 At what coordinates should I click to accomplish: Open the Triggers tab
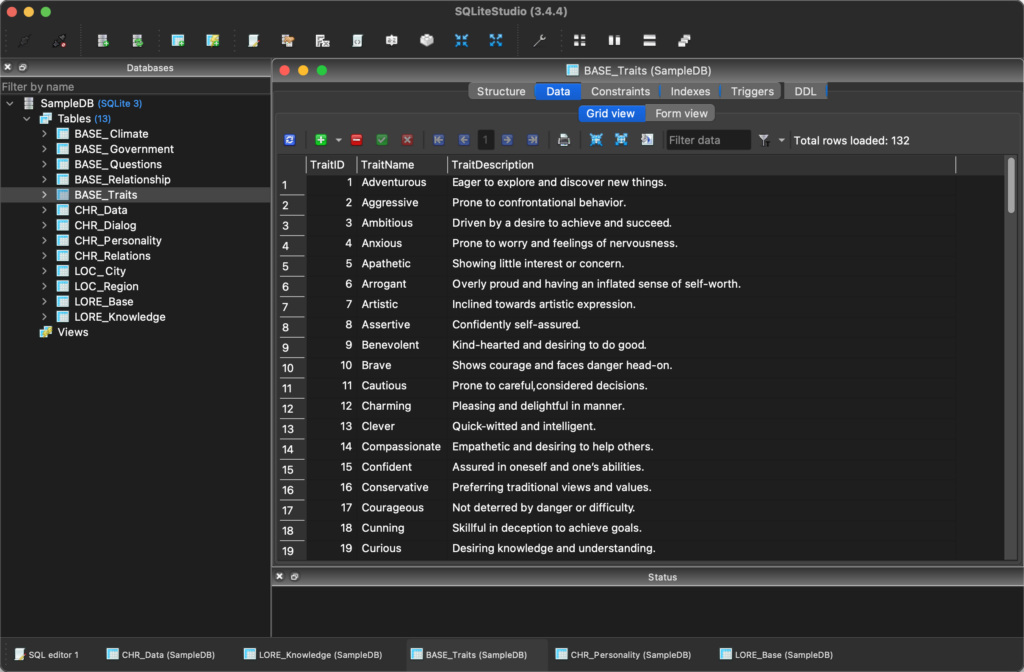click(x=752, y=91)
